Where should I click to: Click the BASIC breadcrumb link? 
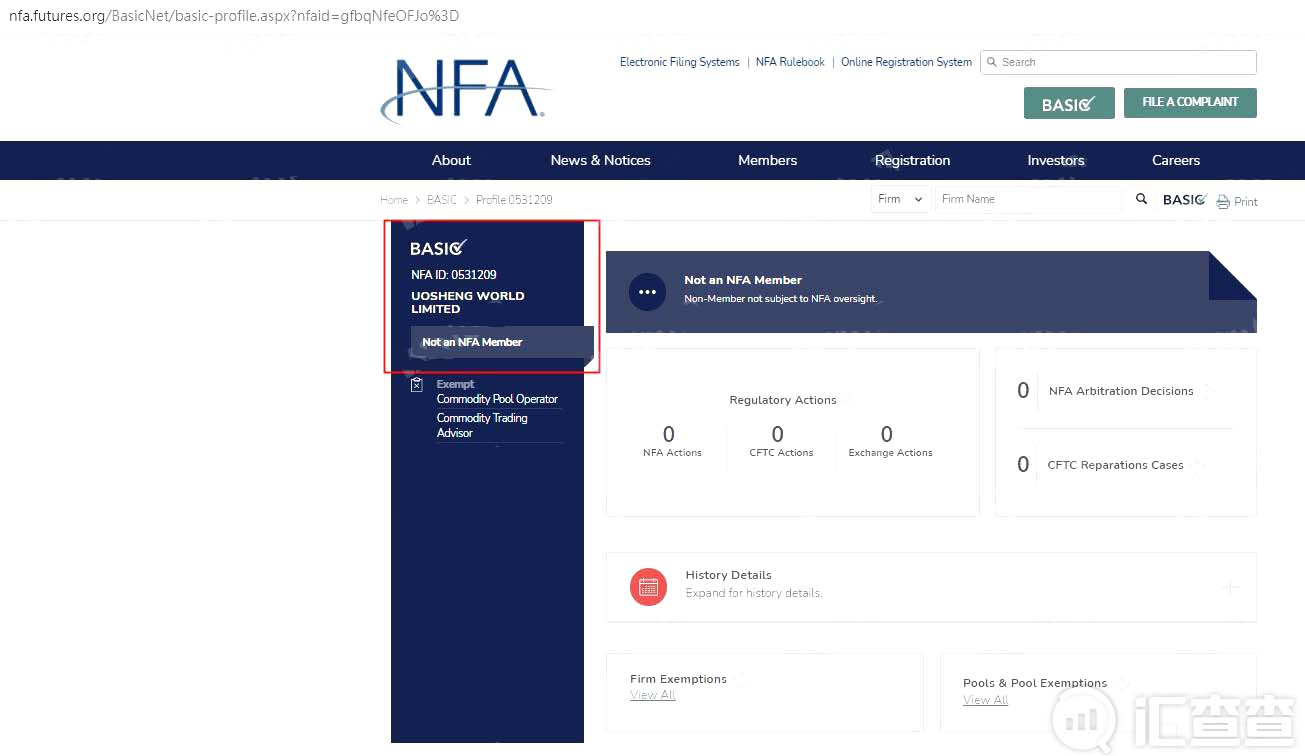point(442,200)
